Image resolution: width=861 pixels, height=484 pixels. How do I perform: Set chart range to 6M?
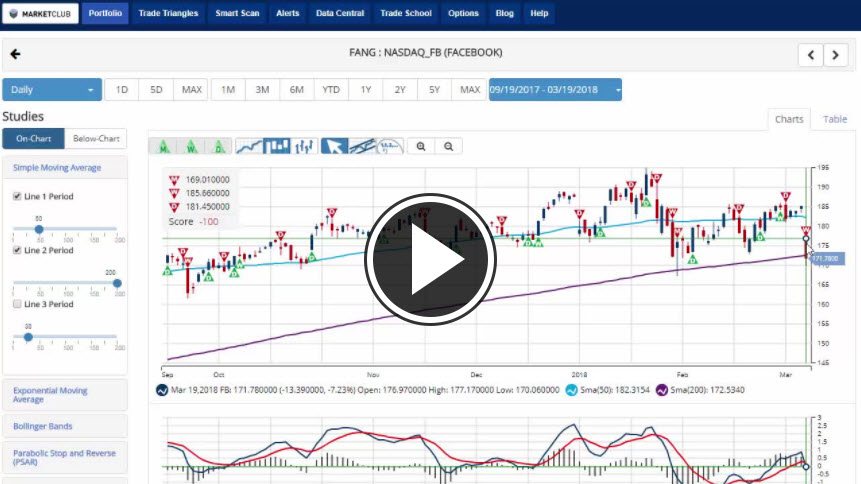[297, 90]
